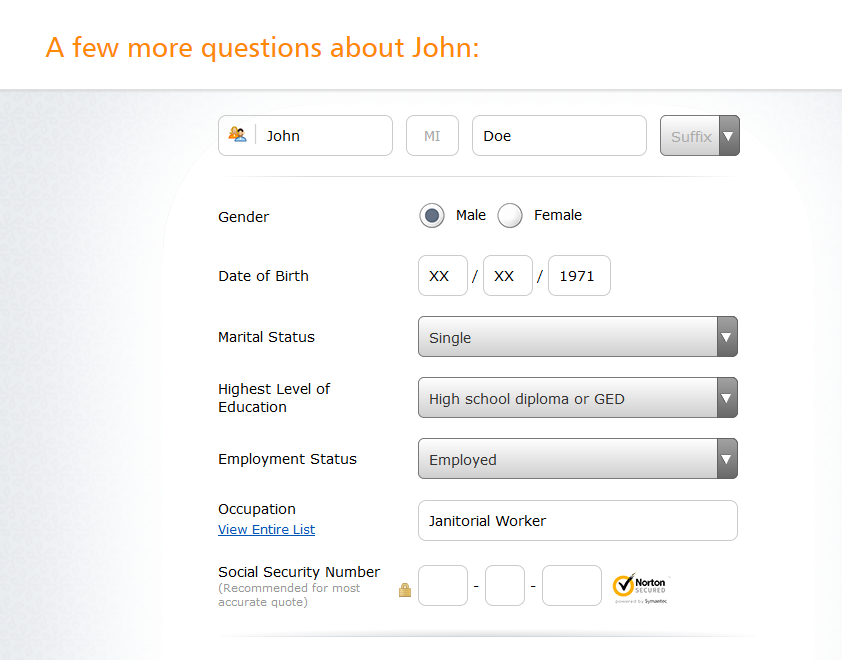Click the padlock icon next to Social Security Number
842x660 pixels.
tap(405, 590)
